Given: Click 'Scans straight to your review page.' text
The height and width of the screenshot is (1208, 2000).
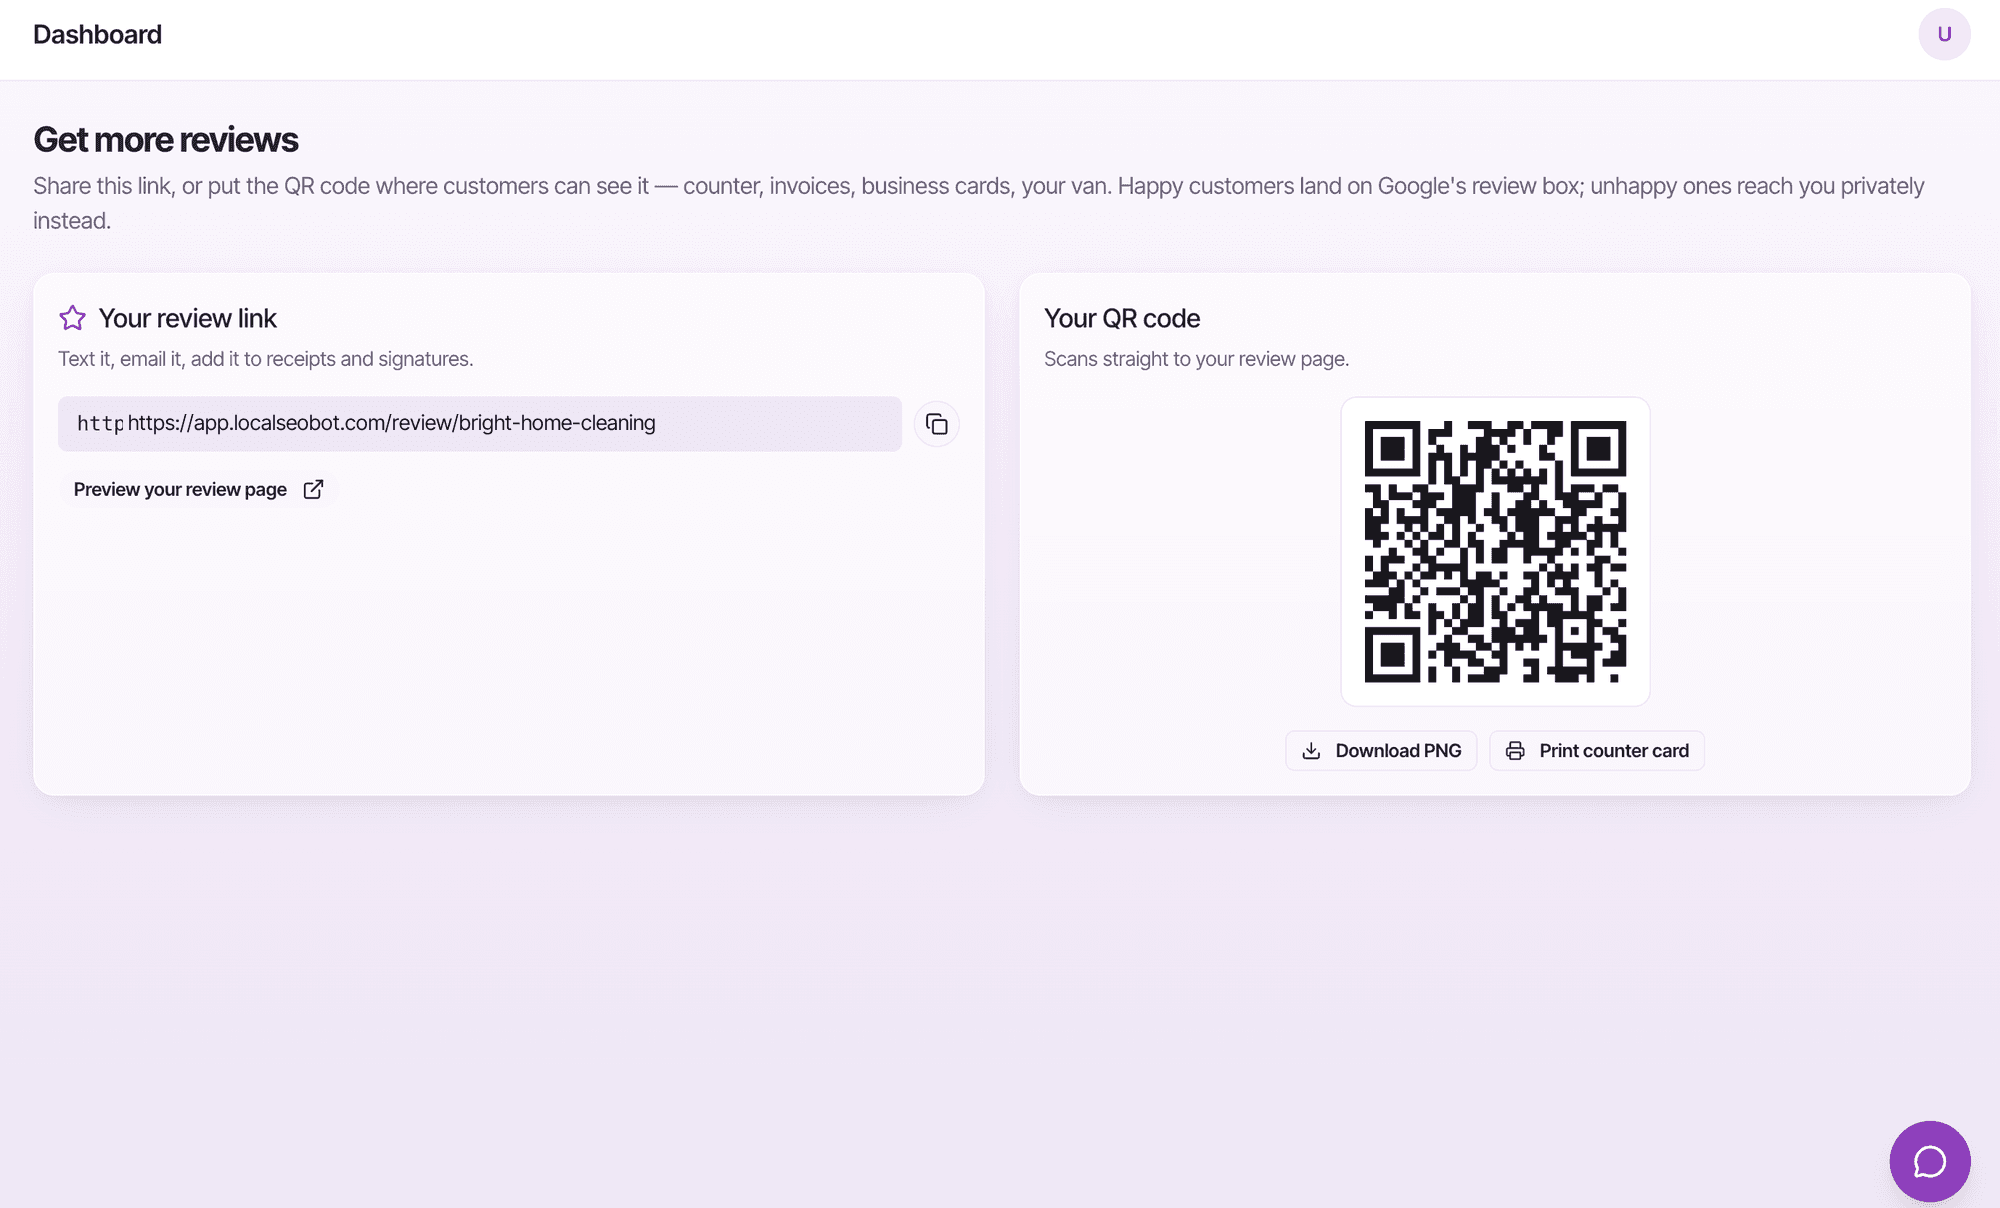Looking at the screenshot, I should pos(1196,359).
